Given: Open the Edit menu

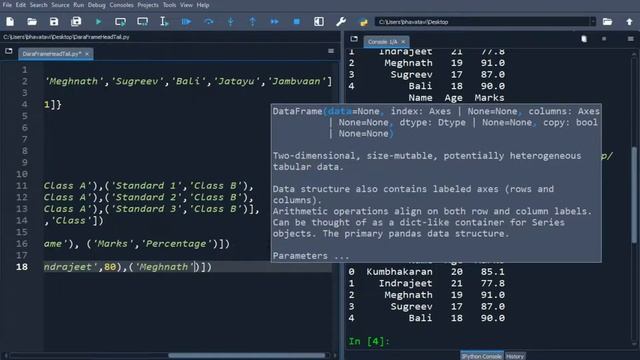Looking at the screenshot, I should click(20, 5).
